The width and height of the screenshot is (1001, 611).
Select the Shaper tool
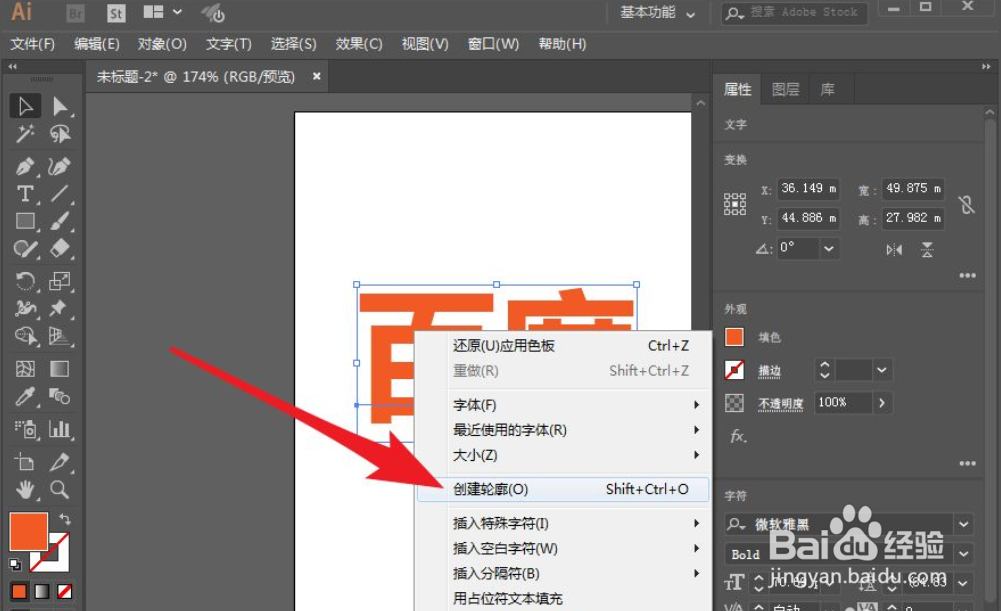(x=26, y=248)
